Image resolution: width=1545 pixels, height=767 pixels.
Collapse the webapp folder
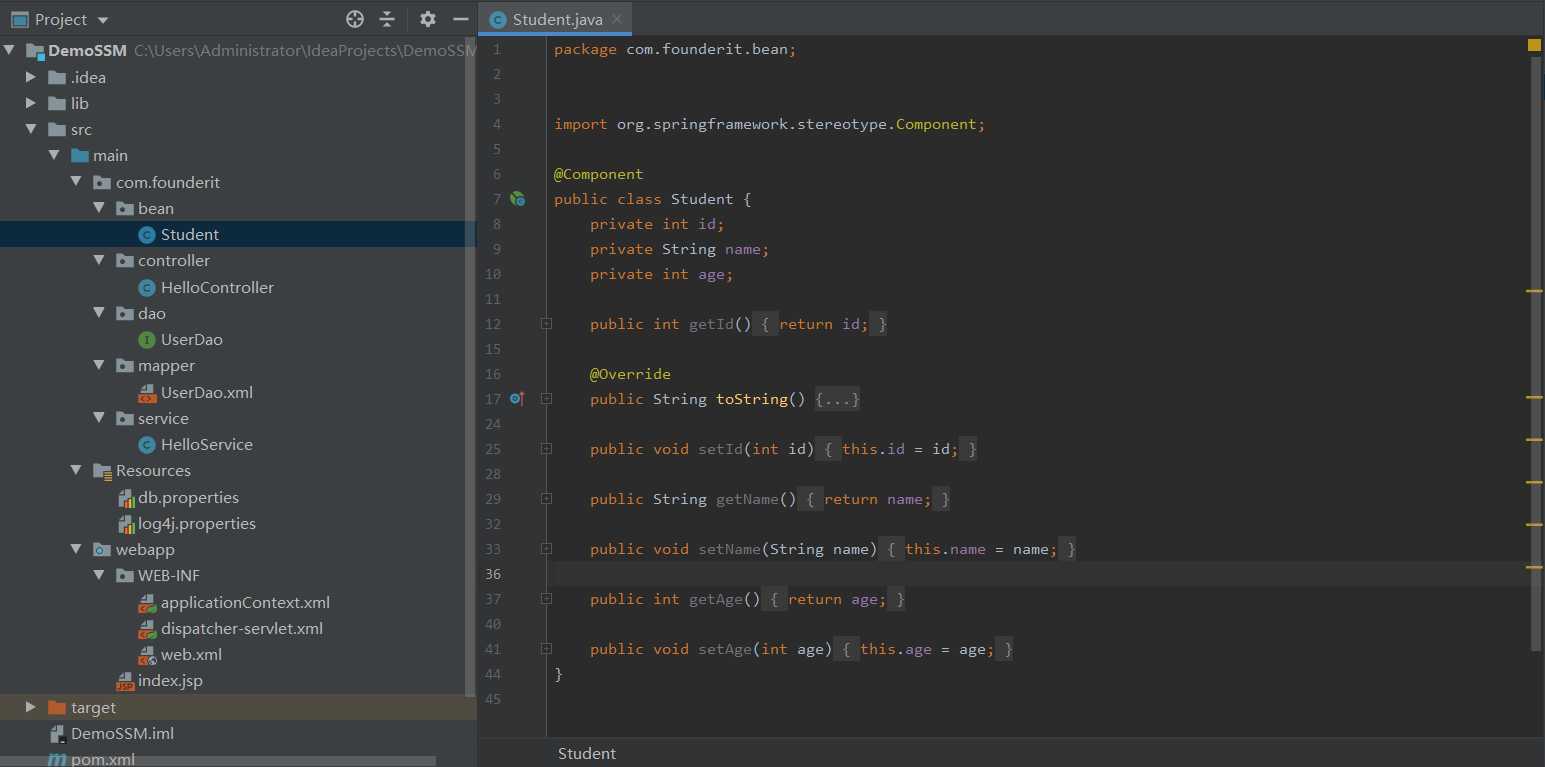click(76, 549)
